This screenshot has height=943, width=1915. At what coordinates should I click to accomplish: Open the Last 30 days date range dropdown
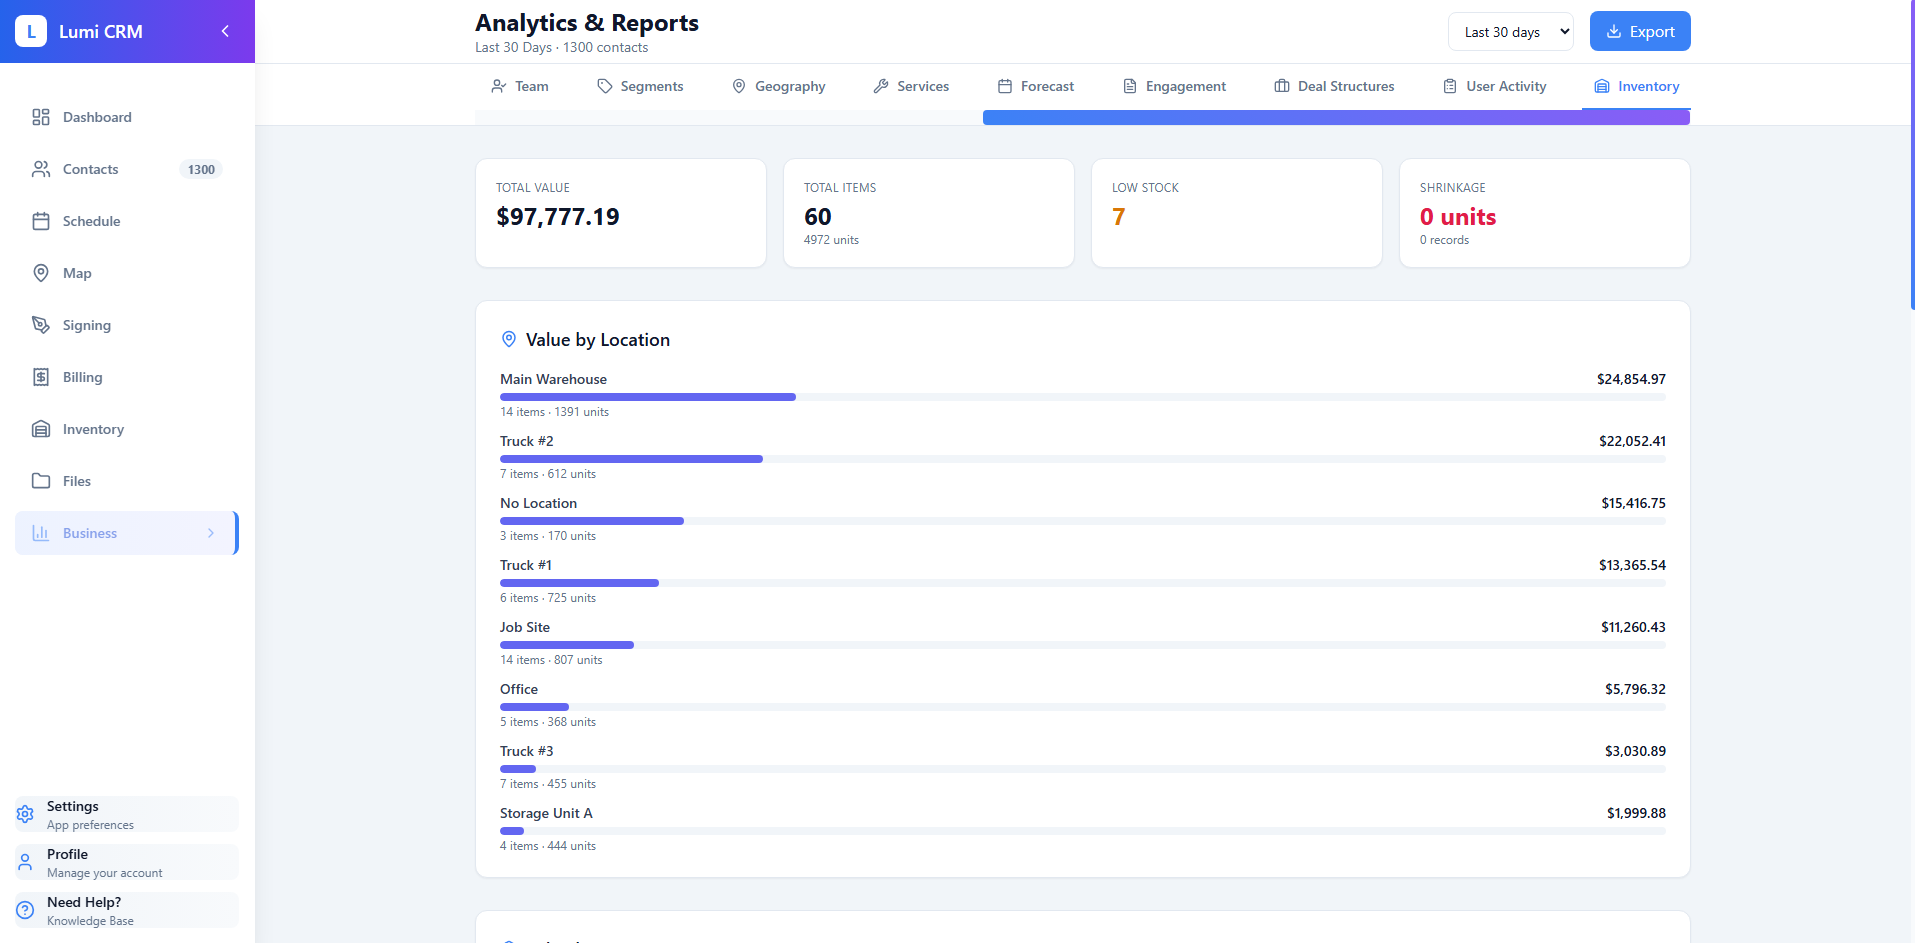(1510, 31)
